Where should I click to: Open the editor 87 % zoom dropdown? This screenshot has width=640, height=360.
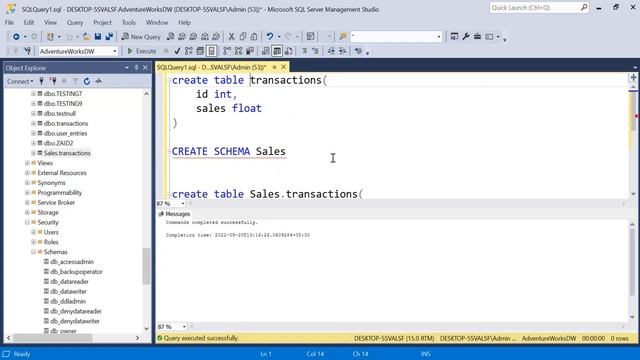pyautogui.click(x=182, y=203)
